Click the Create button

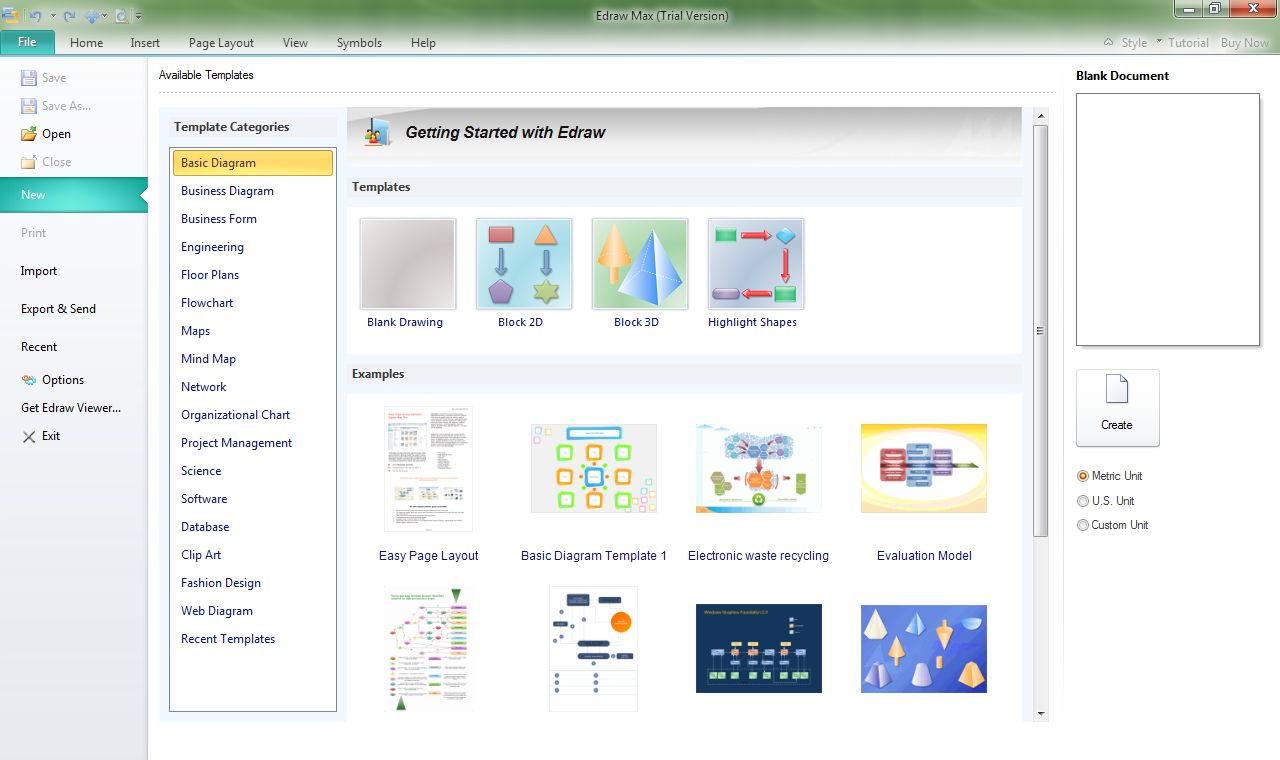1118,408
